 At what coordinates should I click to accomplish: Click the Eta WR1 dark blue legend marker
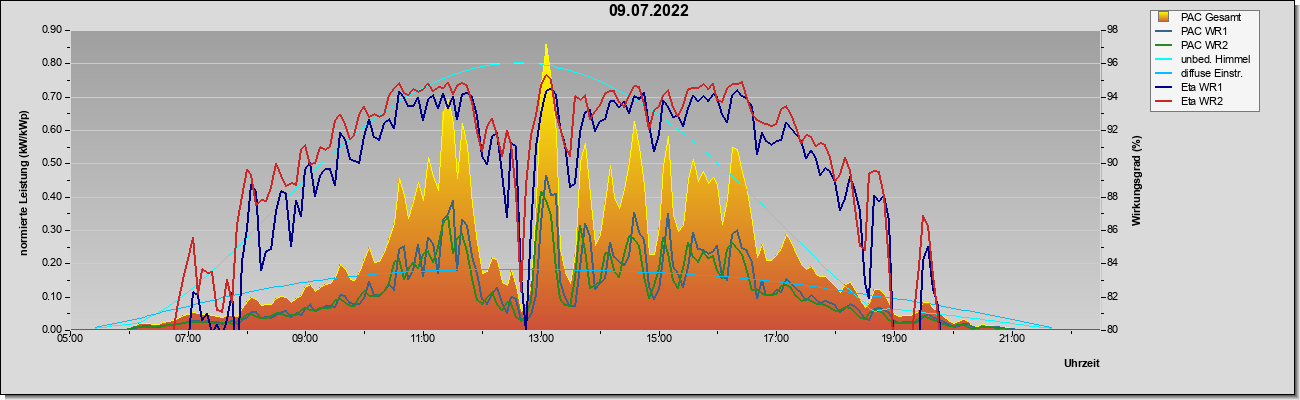pyautogui.click(x=1164, y=87)
